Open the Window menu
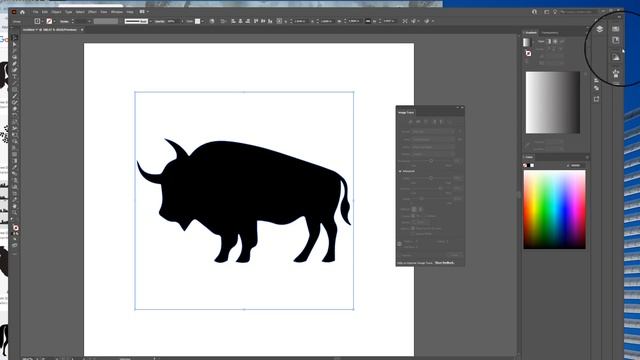Image resolution: width=640 pixels, height=360 pixels. [x=117, y=12]
